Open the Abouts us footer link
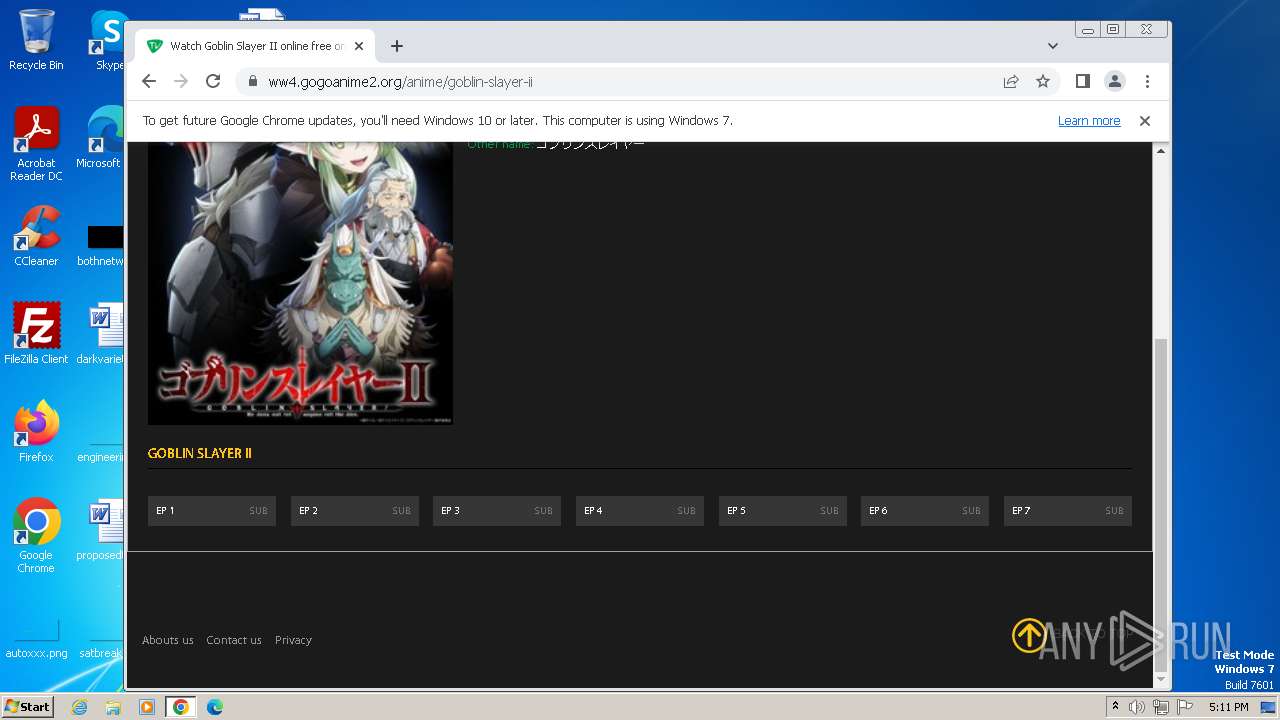Image resolution: width=1280 pixels, height=720 pixels. [168, 640]
